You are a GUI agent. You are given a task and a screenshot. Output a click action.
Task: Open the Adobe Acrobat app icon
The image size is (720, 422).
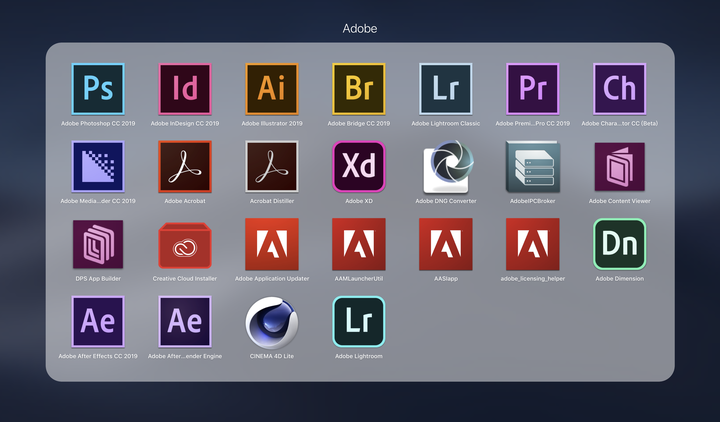185,166
